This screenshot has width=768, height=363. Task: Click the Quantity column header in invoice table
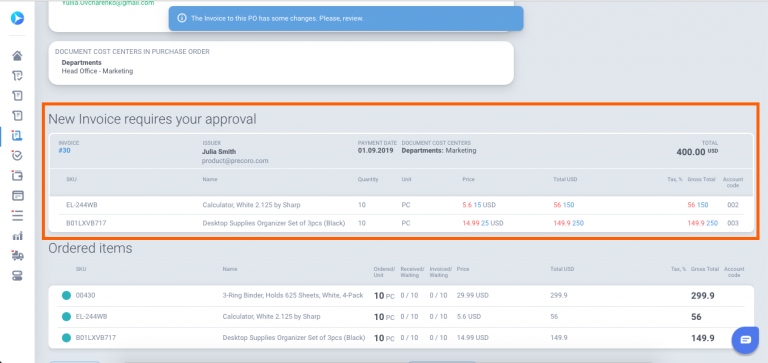pos(368,179)
